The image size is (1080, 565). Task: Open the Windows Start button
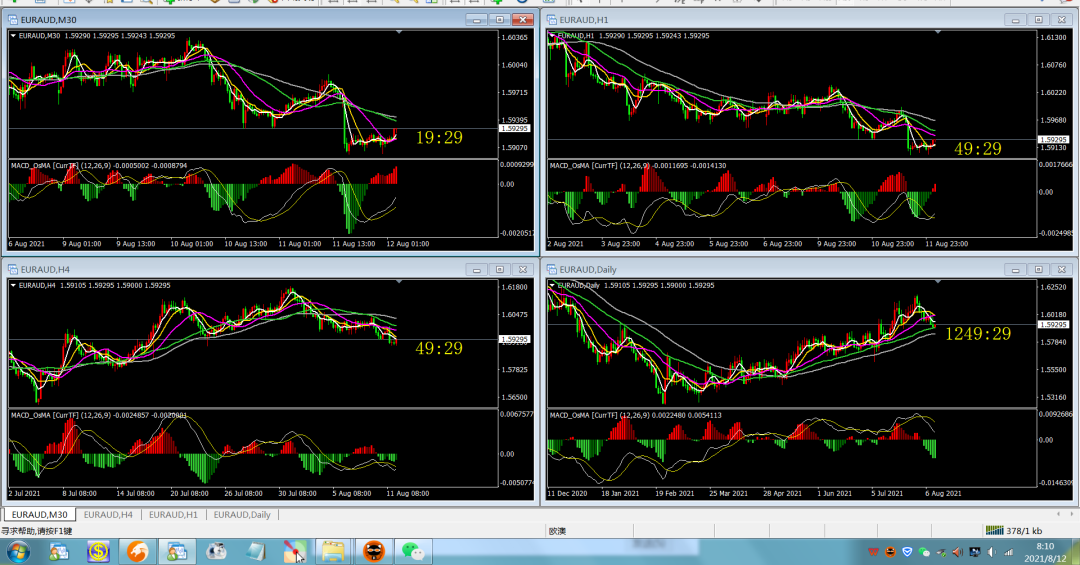point(19,552)
